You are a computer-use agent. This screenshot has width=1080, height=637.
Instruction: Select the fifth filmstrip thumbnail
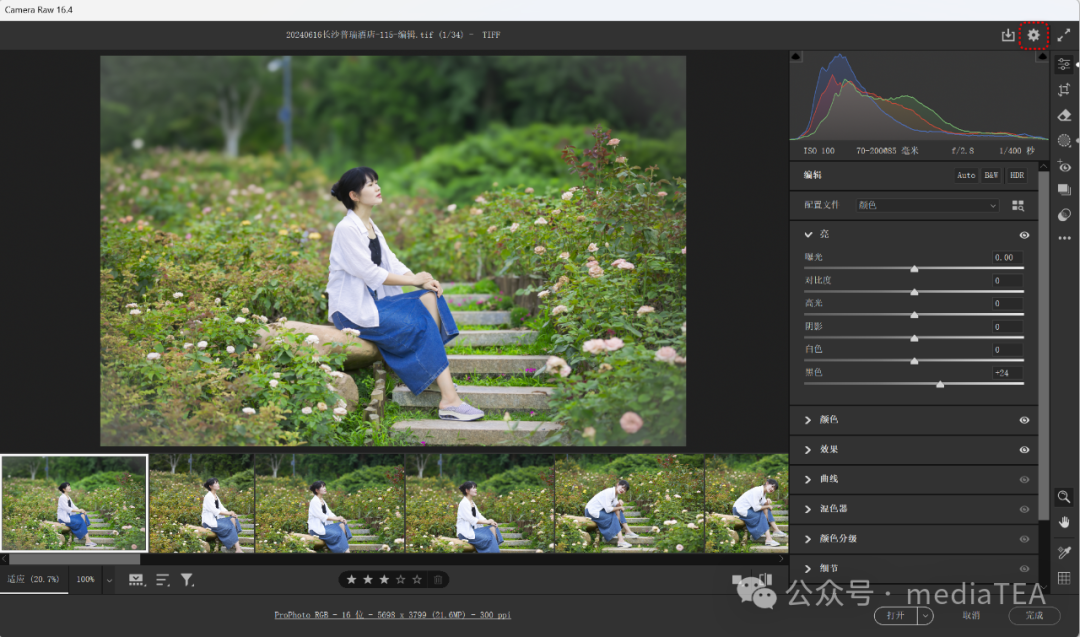[x=630, y=503]
